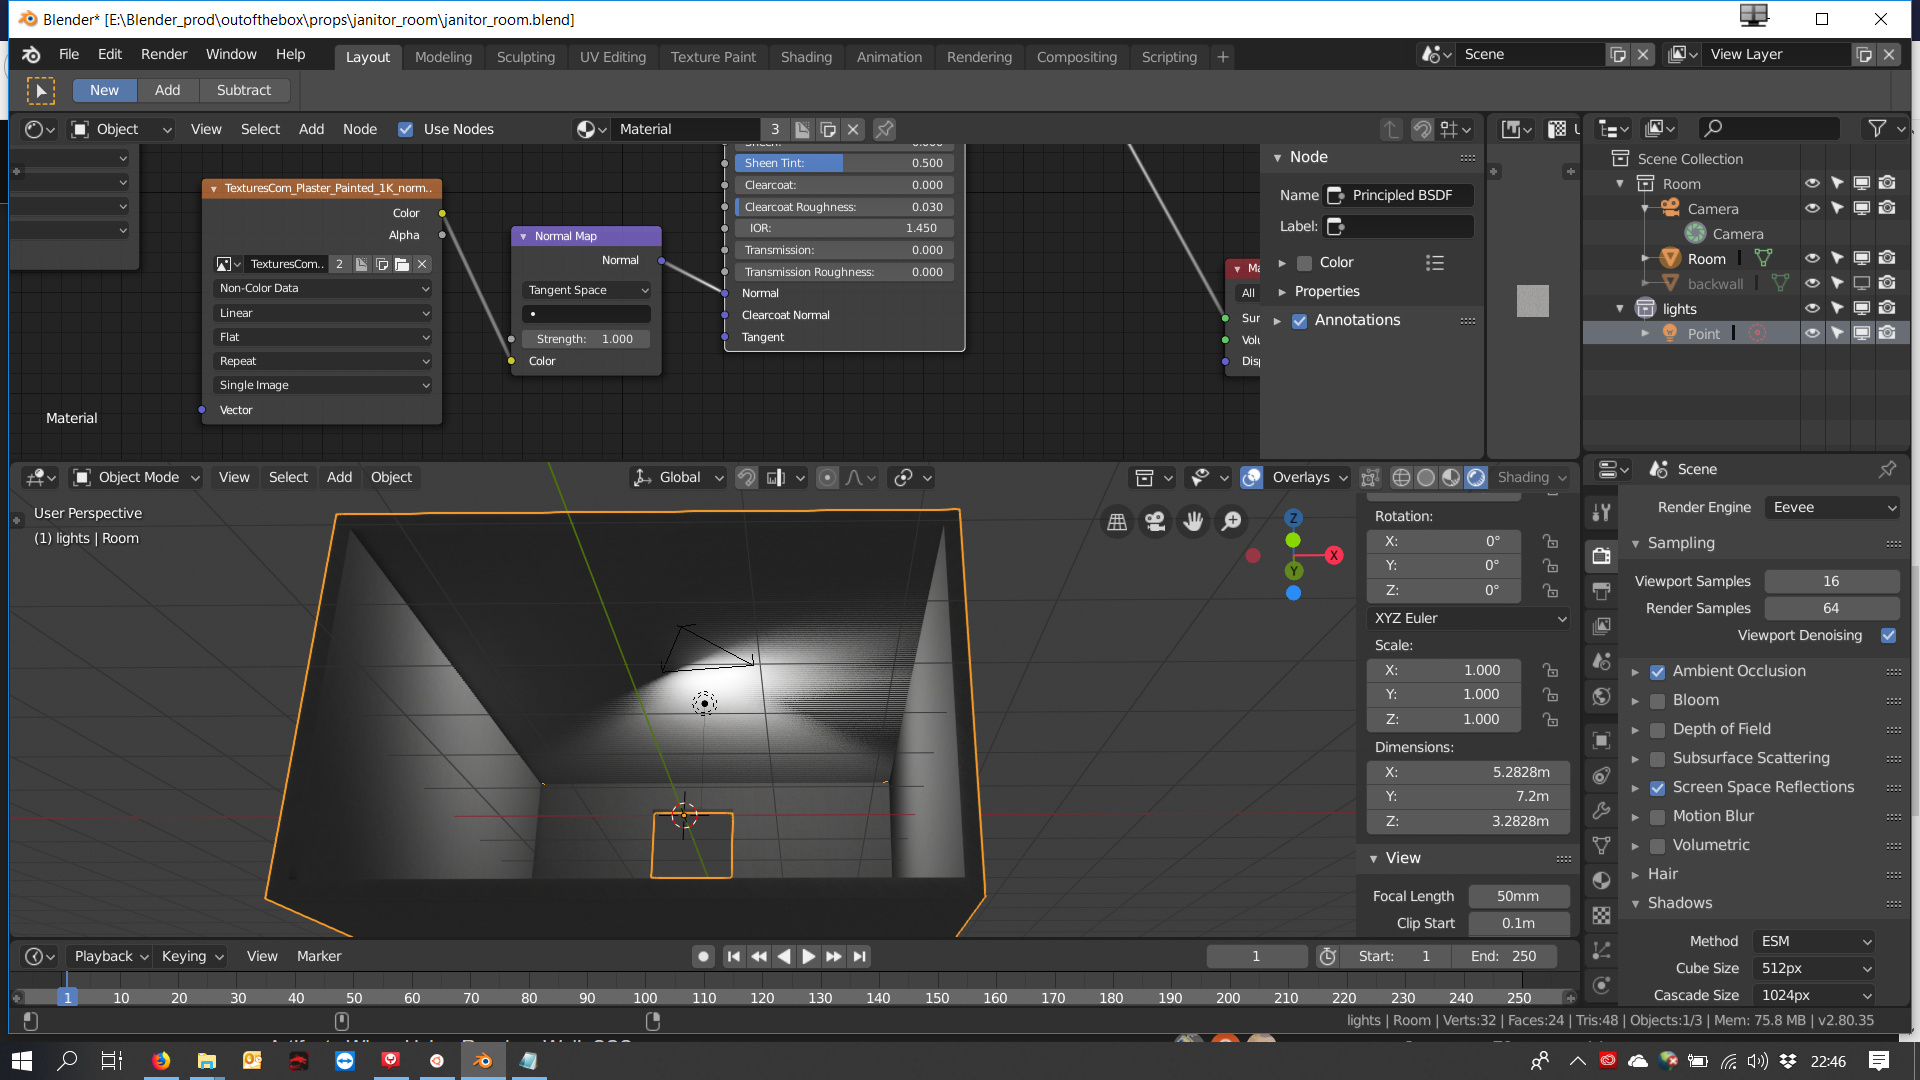Toggle X-ray mode in viewport header
Viewport: 1920px width, 1080px height.
[1370, 478]
